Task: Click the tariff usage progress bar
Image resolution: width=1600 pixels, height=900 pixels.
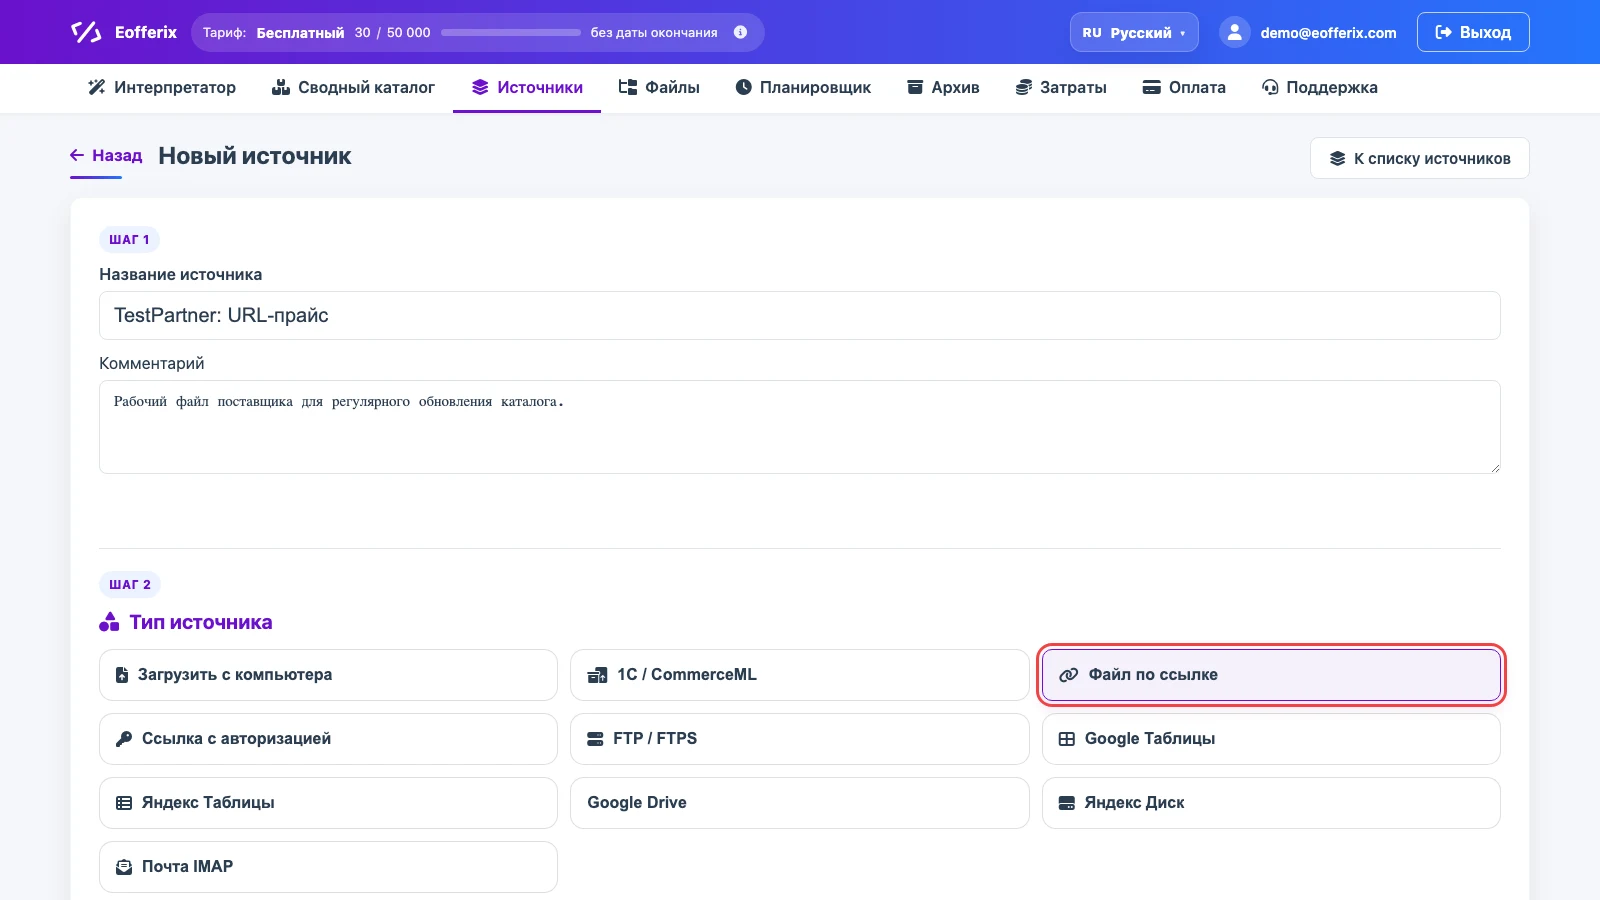Action: tap(511, 32)
